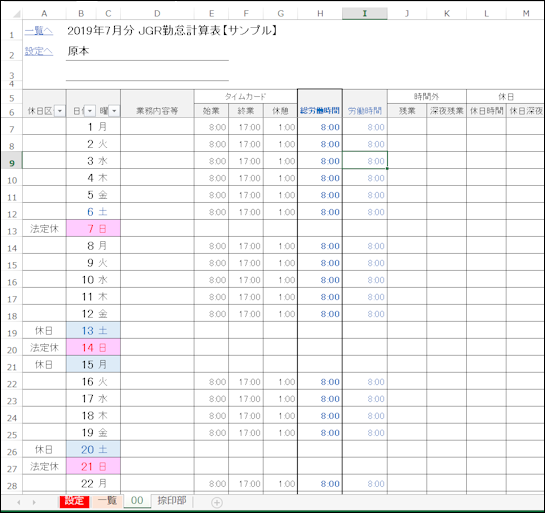Select the active cell I9 showing 8:00
The image size is (545, 513).
(365, 161)
